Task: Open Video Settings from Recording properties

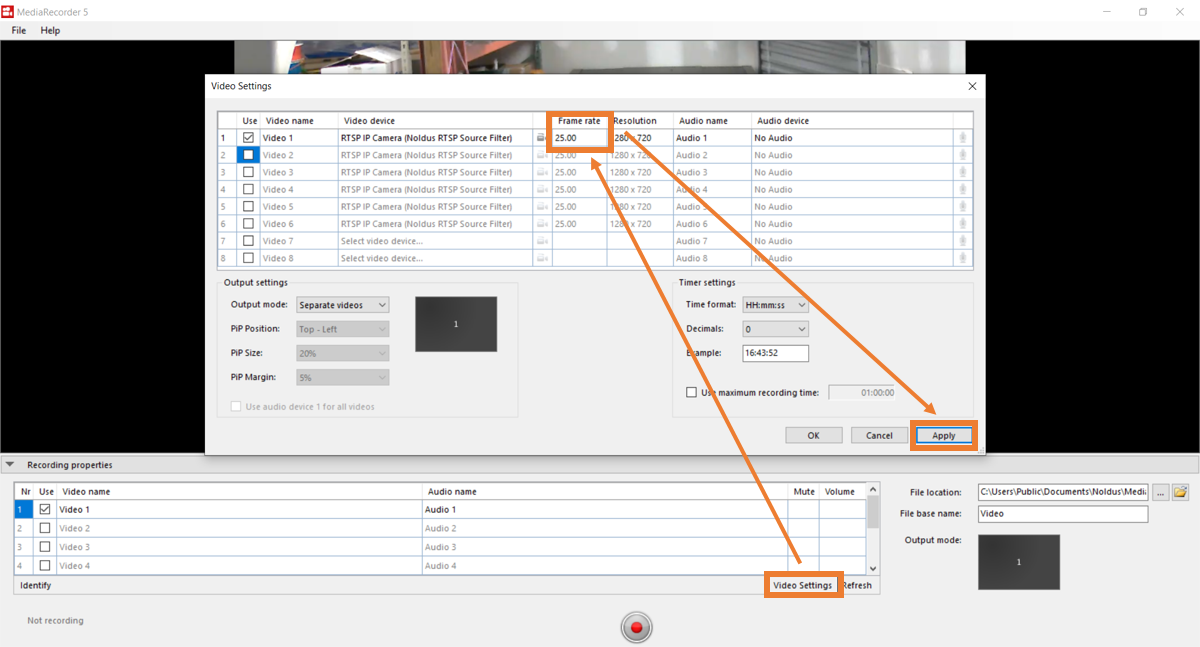Action: [803, 585]
